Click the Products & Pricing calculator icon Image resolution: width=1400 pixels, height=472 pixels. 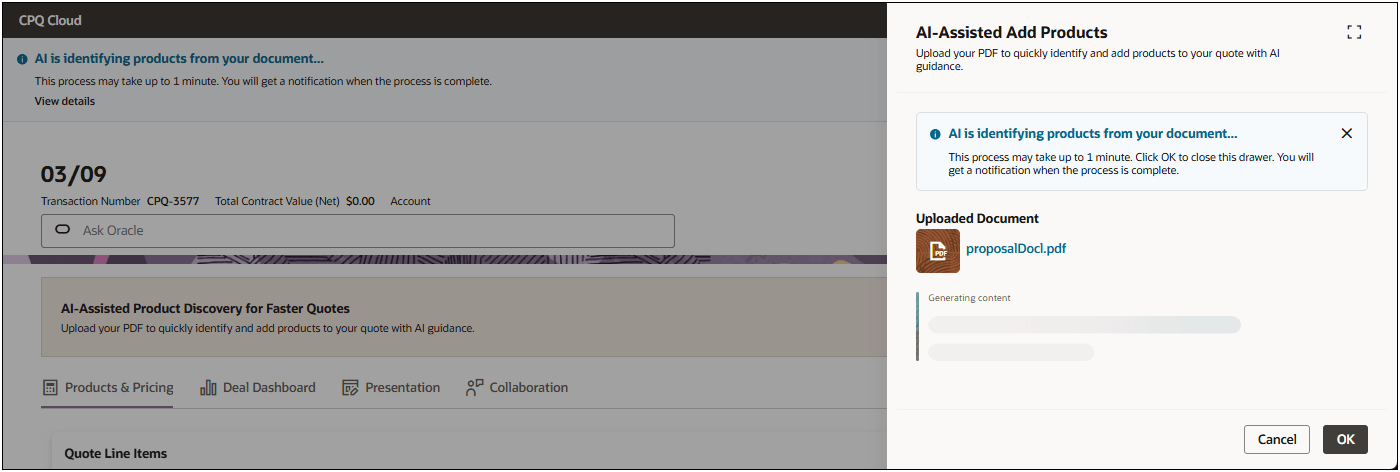(x=50, y=388)
